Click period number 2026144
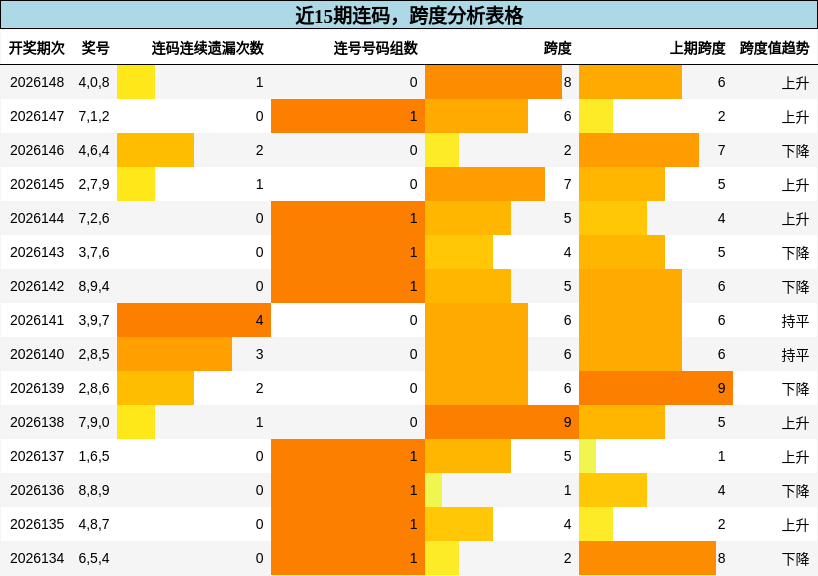The width and height of the screenshot is (818, 576). click(x=37, y=218)
